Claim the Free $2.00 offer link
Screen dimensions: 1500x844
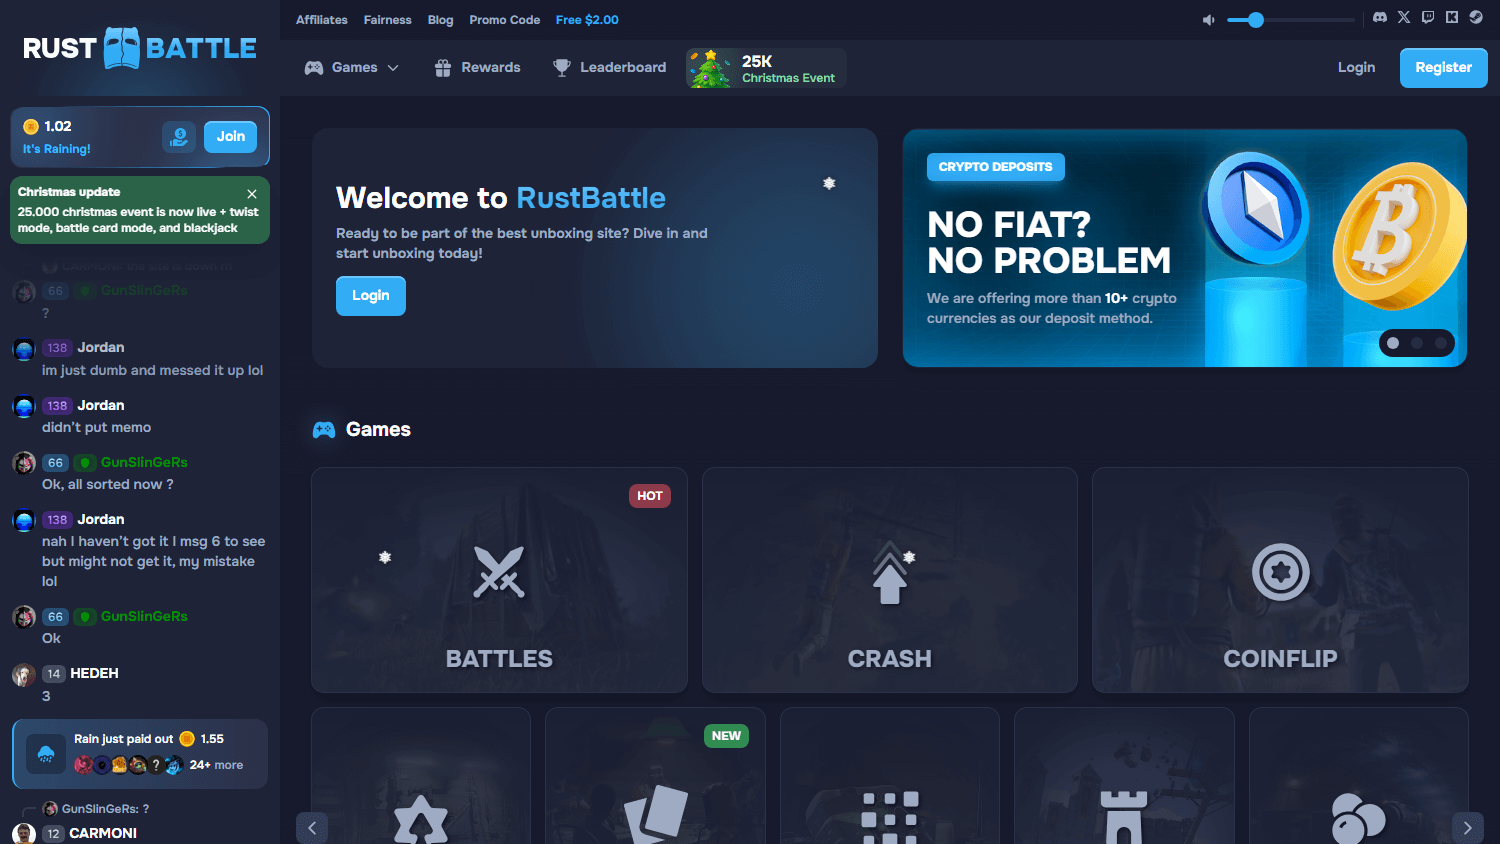coord(587,19)
